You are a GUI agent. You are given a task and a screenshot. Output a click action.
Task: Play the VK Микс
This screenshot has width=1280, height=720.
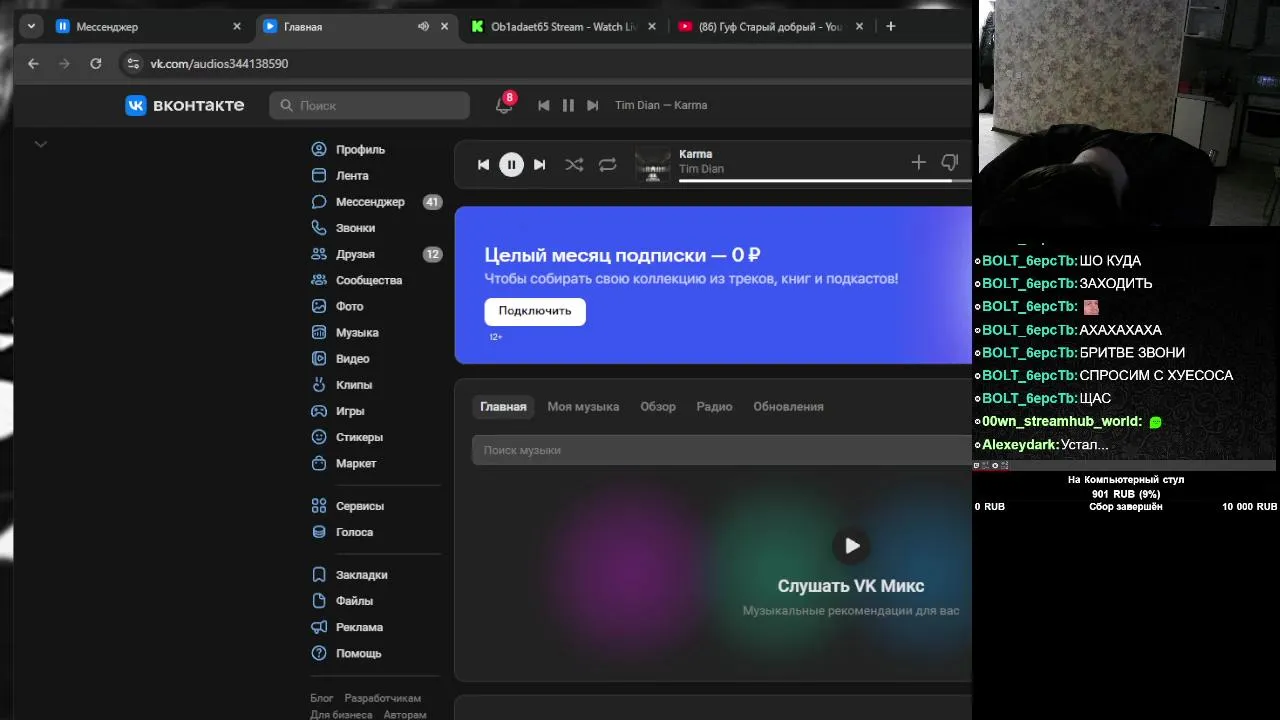click(852, 546)
